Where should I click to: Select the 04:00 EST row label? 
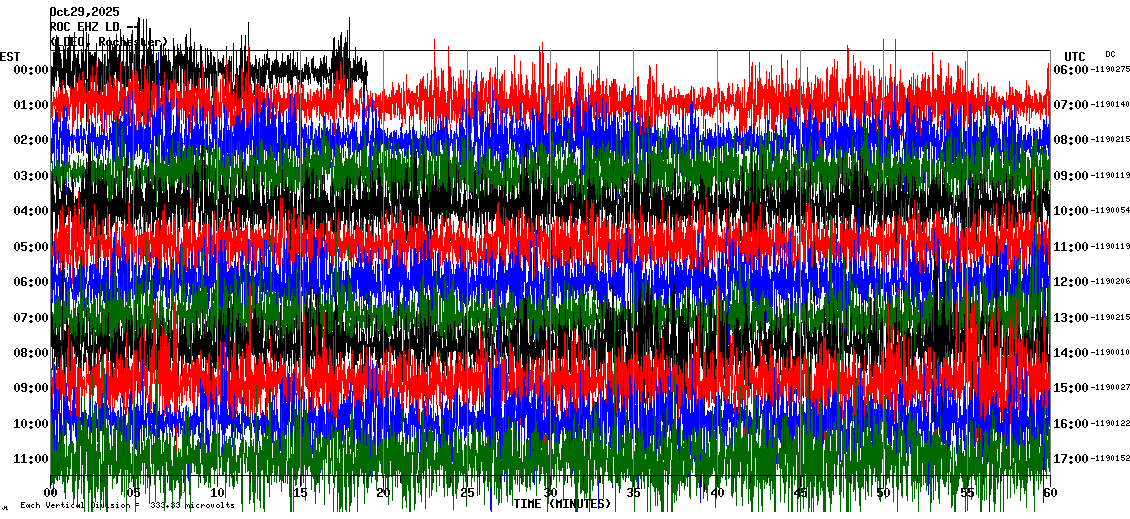[x=31, y=211]
